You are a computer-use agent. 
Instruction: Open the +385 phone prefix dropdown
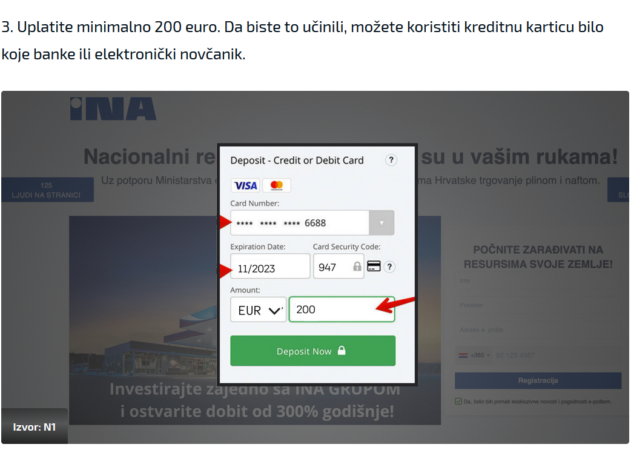pyautogui.click(x=474, y=355)
